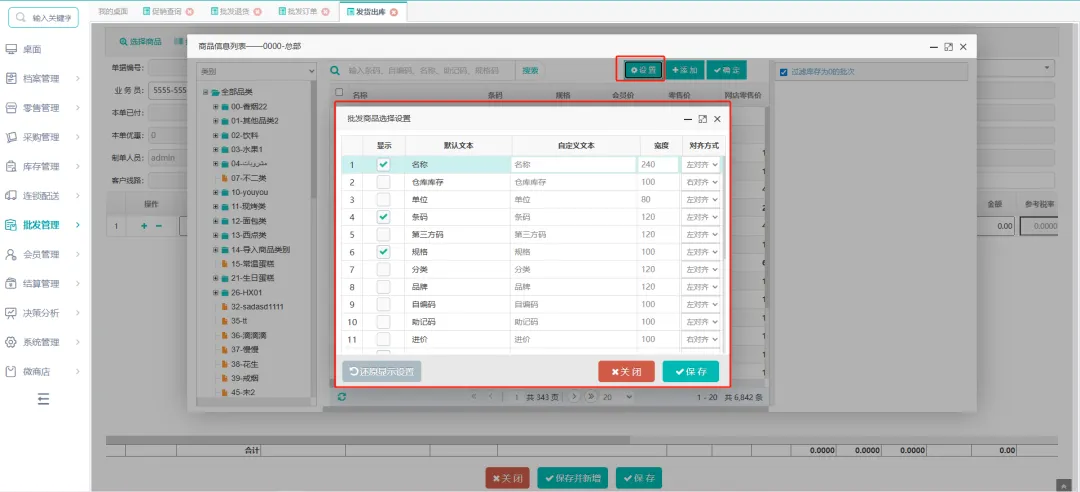Go to last page double-arrow in pager

pyautogui.click(x=591, y=397)
